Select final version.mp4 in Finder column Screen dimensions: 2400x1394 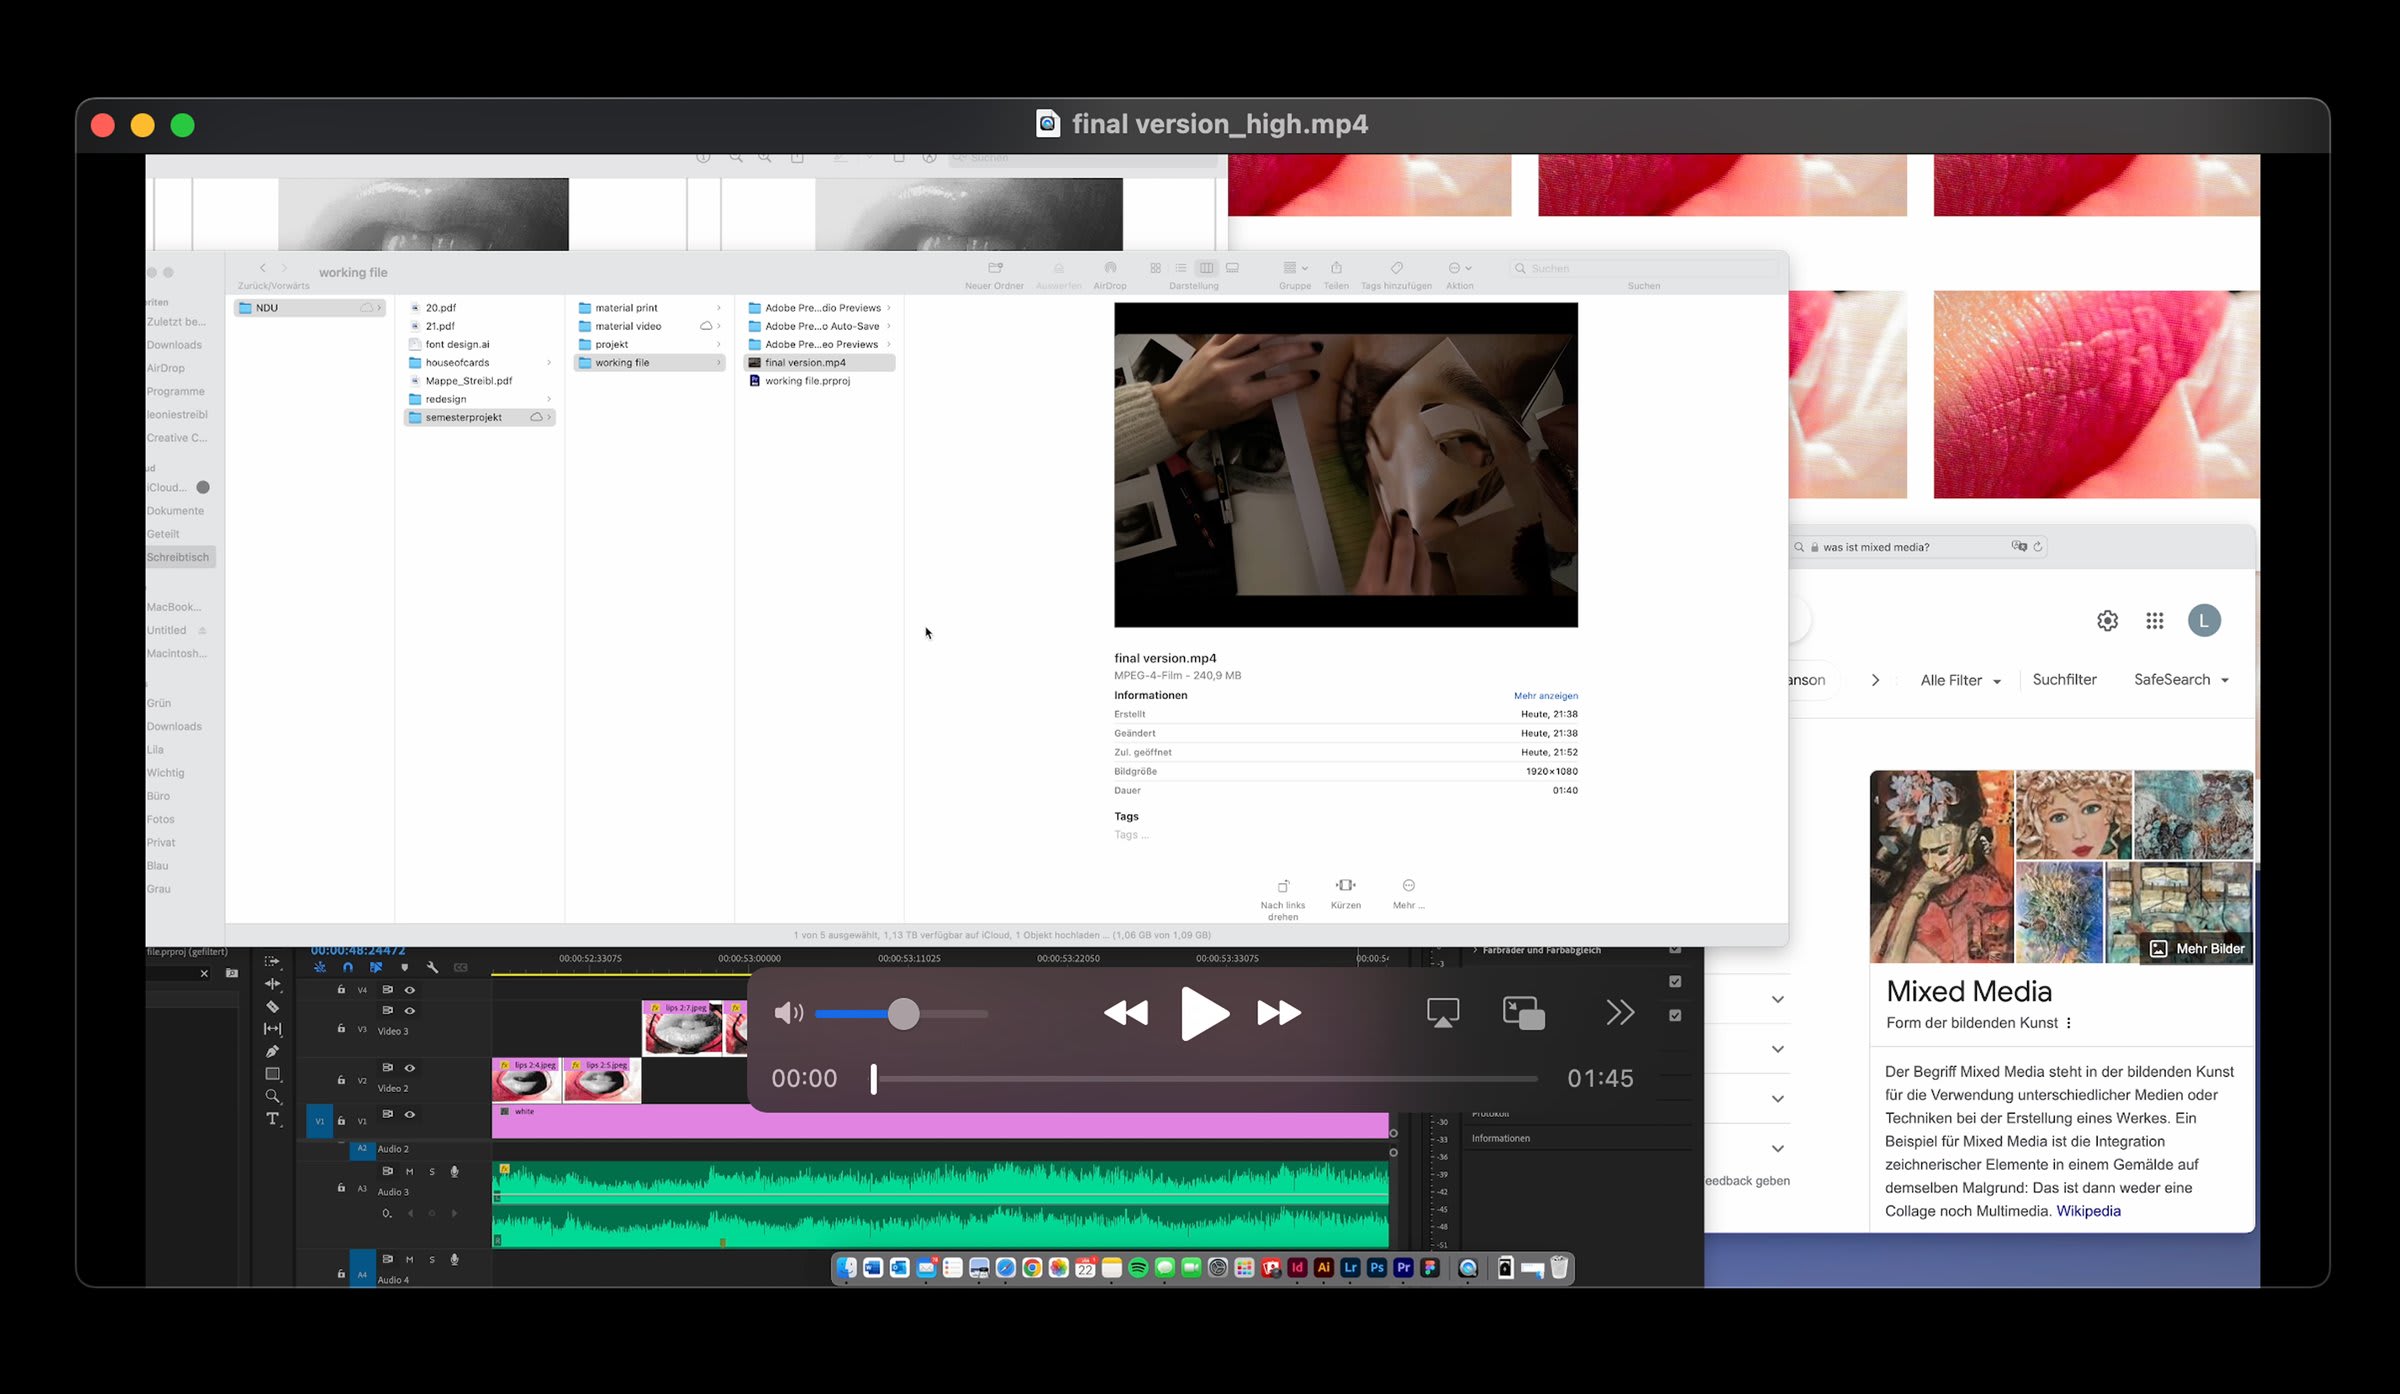click(805, 363)
